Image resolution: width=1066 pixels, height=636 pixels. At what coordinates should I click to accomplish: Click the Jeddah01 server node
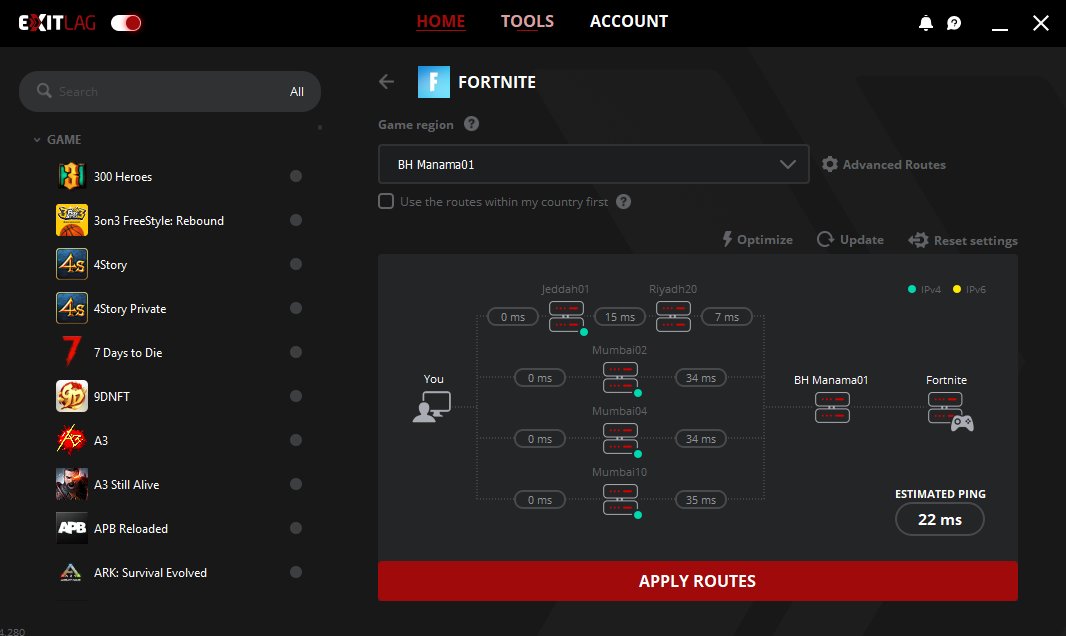click(x=567, y=317)
